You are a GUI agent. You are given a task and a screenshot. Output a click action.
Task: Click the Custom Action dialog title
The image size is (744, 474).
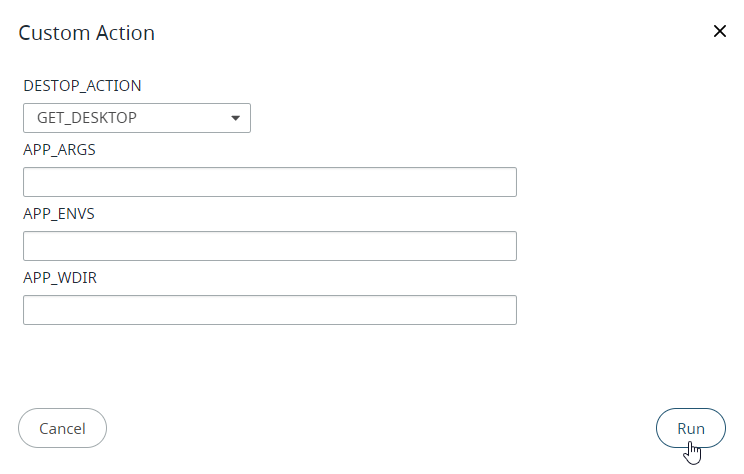click(87, 33)
